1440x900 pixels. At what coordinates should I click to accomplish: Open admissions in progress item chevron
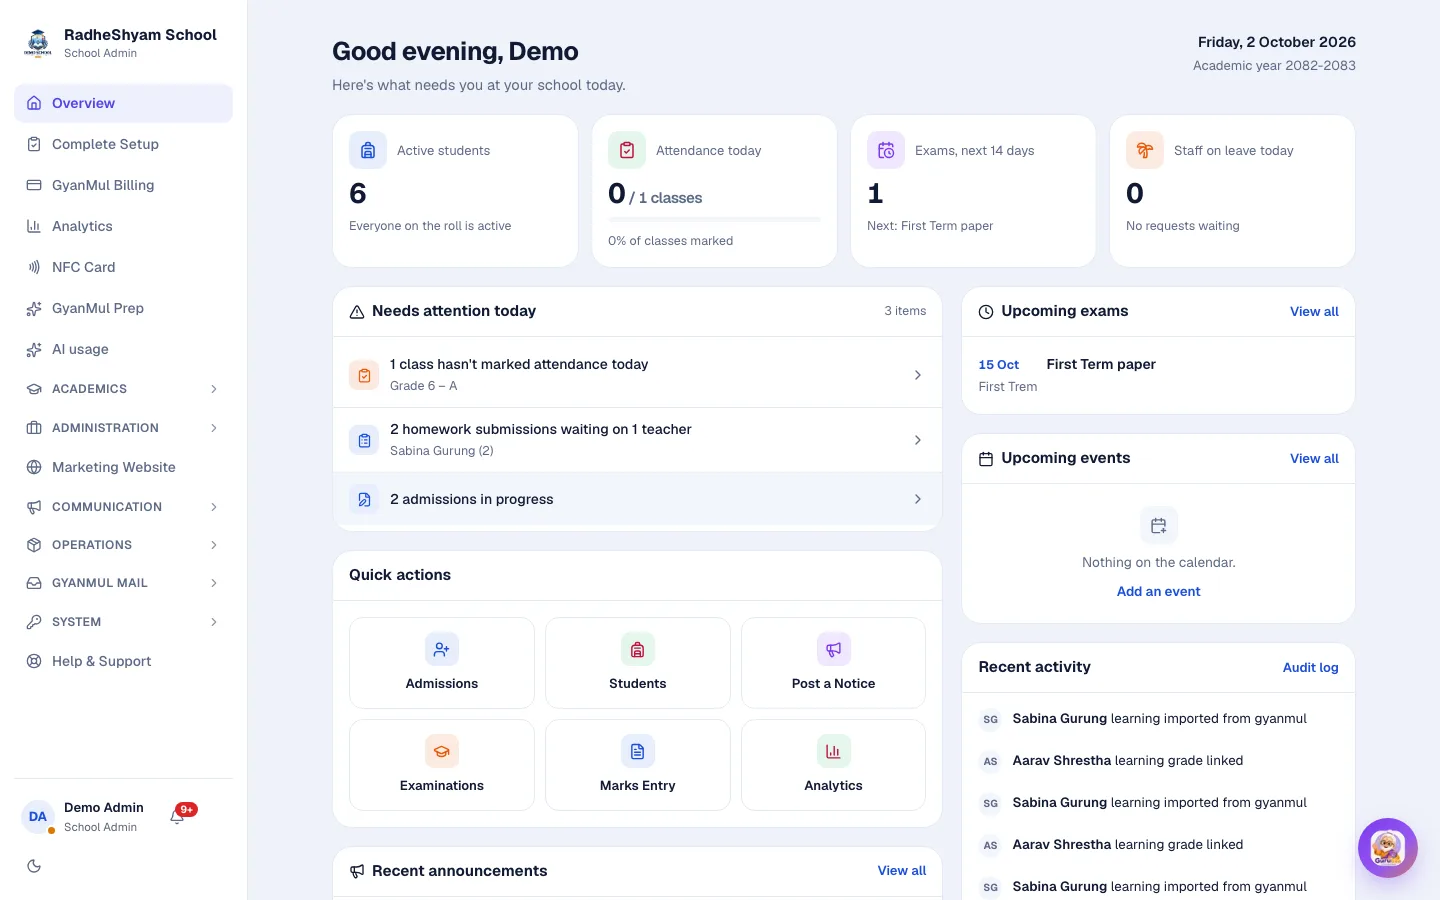click(918, 499)
